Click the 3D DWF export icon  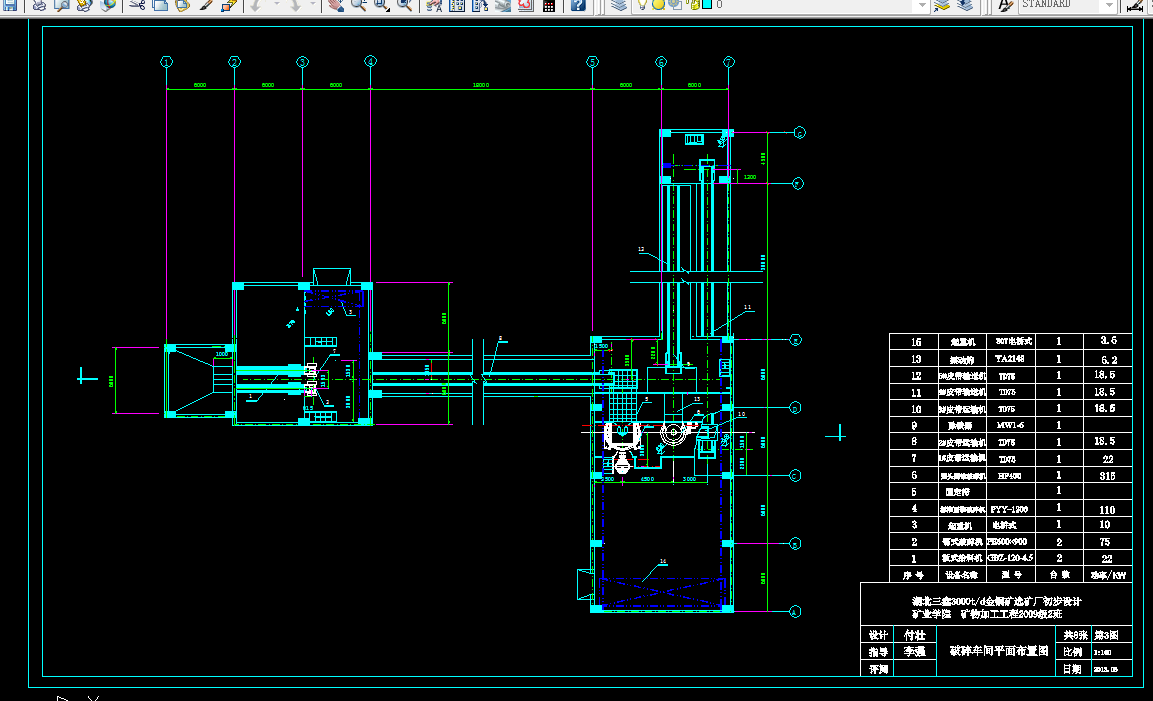[x=107, y=5]
